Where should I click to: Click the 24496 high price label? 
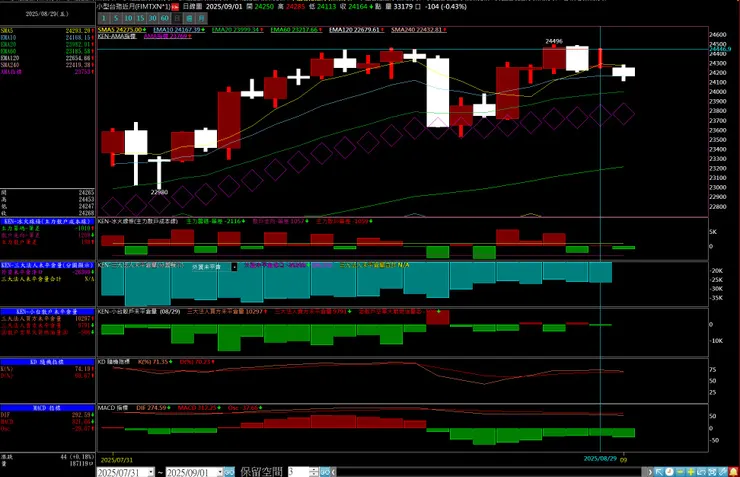click(554, 42)
